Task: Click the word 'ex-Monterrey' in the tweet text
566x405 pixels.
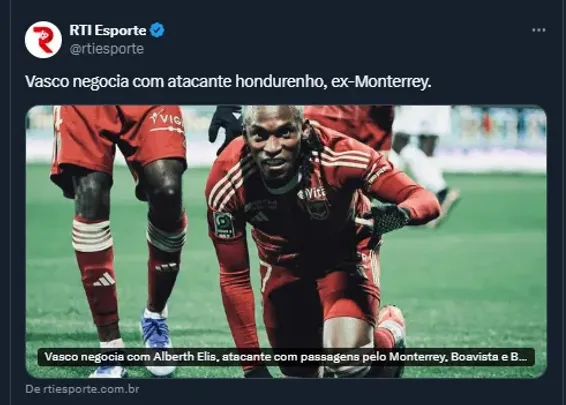Action: (381, 82)
